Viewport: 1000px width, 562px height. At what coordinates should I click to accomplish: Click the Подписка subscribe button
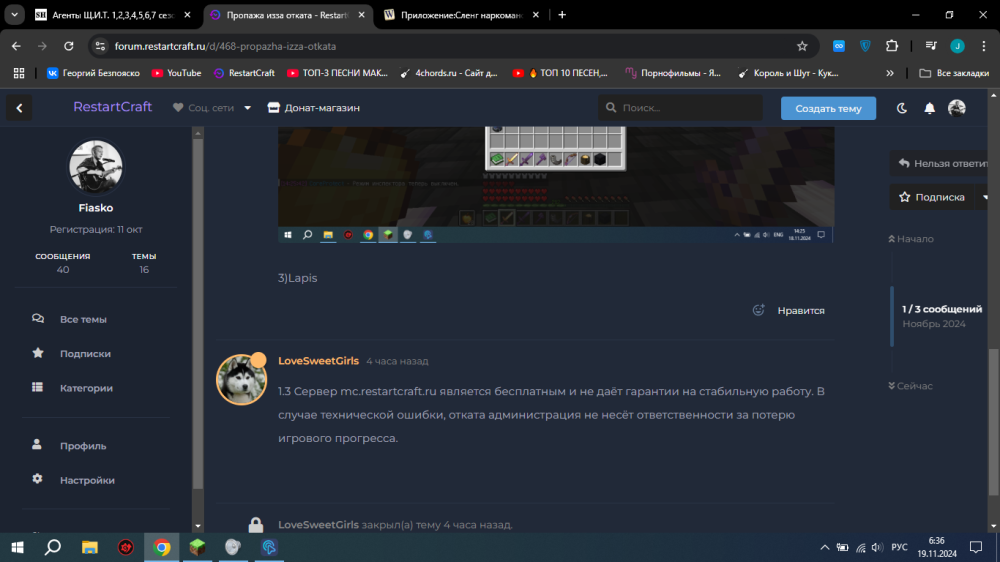[x=932, y=197]
